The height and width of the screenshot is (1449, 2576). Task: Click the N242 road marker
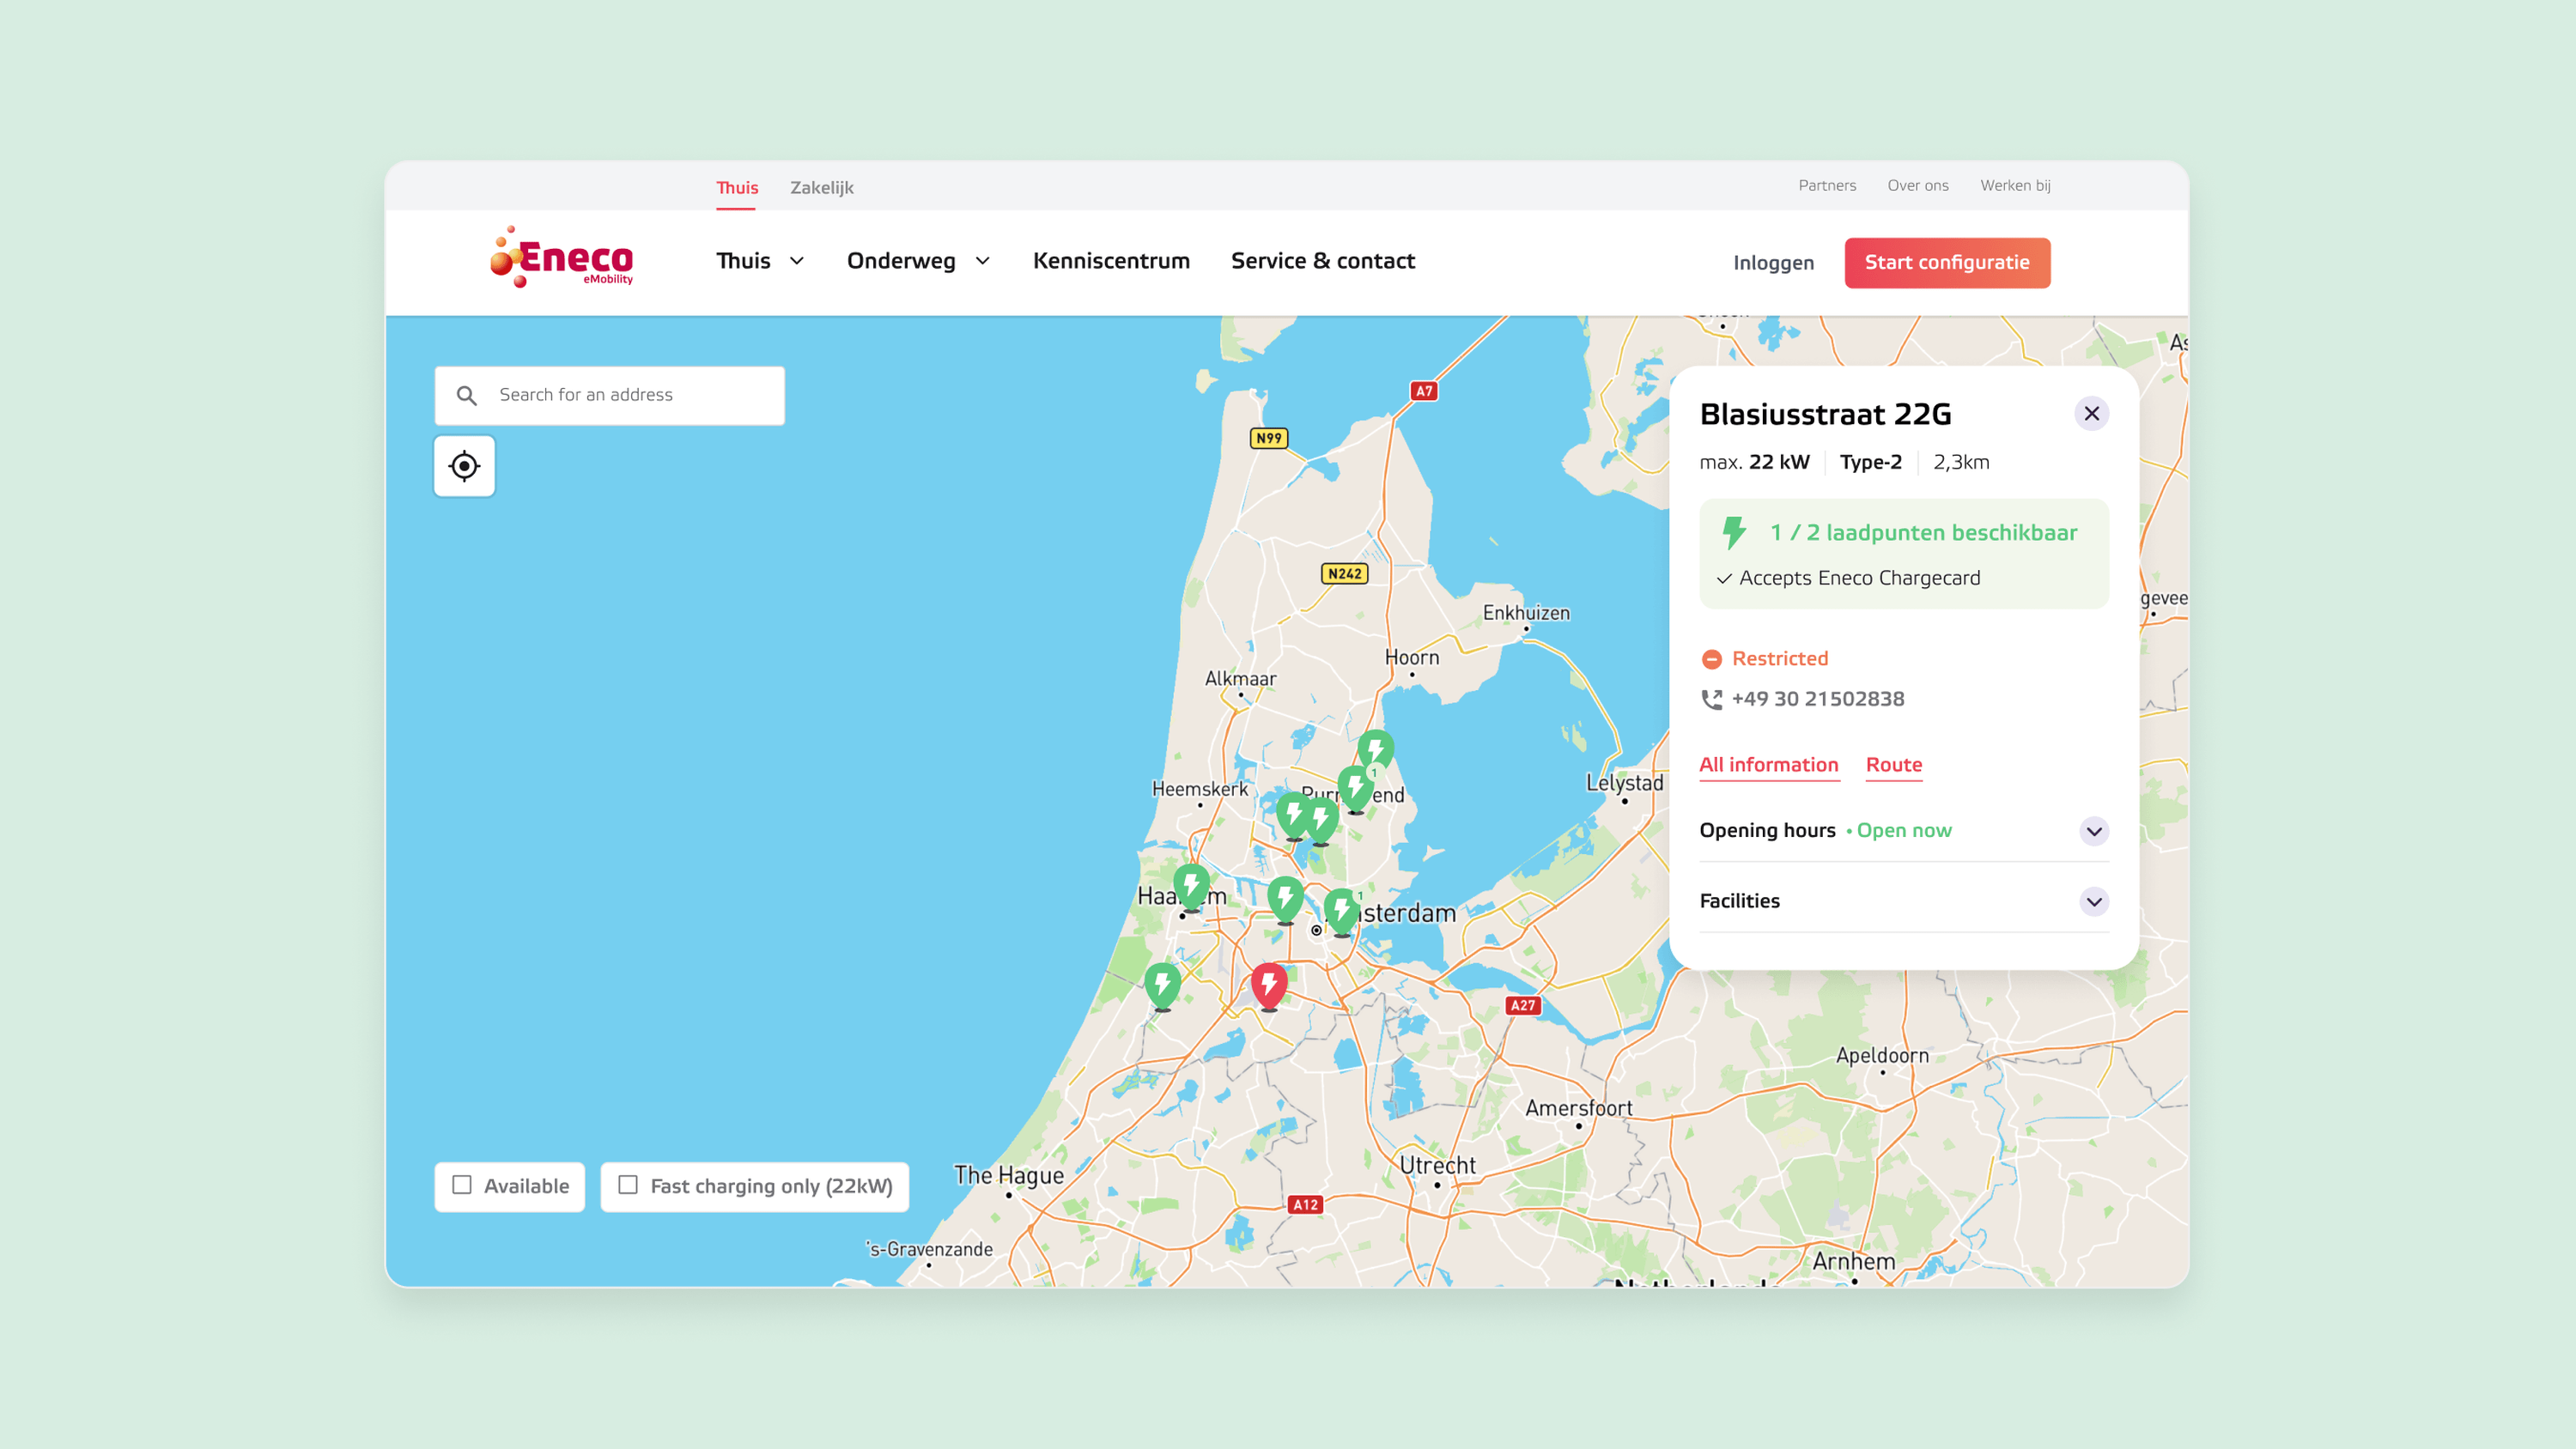click(x=1344, y=574)
